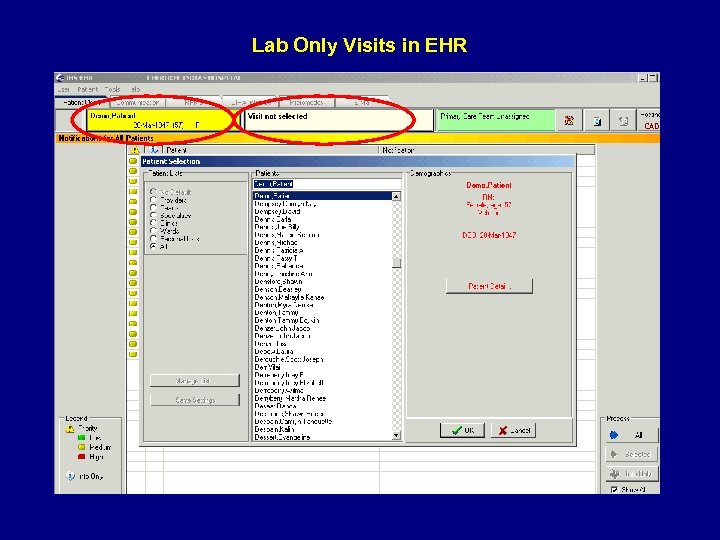
Task: Open the EHR application icon in the title bar
Action: pyautogui.click(x=60, y=78)
